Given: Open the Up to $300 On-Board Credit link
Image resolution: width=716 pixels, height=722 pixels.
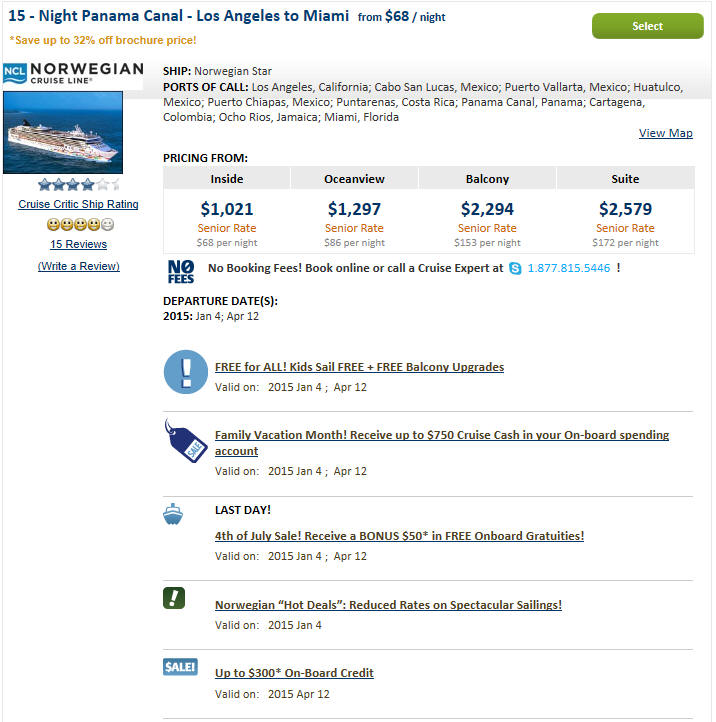Looking at the screenshot, I should [x=294, y=673].
